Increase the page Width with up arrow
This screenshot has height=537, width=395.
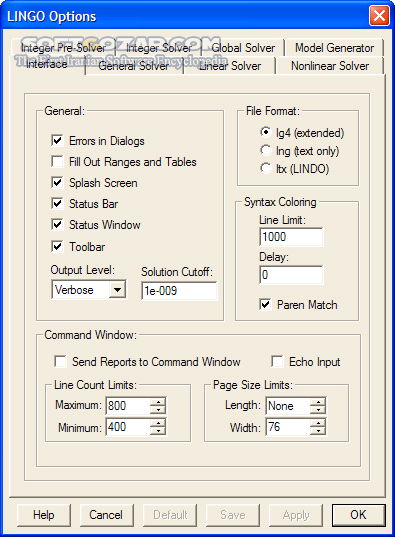click(318, 423)
